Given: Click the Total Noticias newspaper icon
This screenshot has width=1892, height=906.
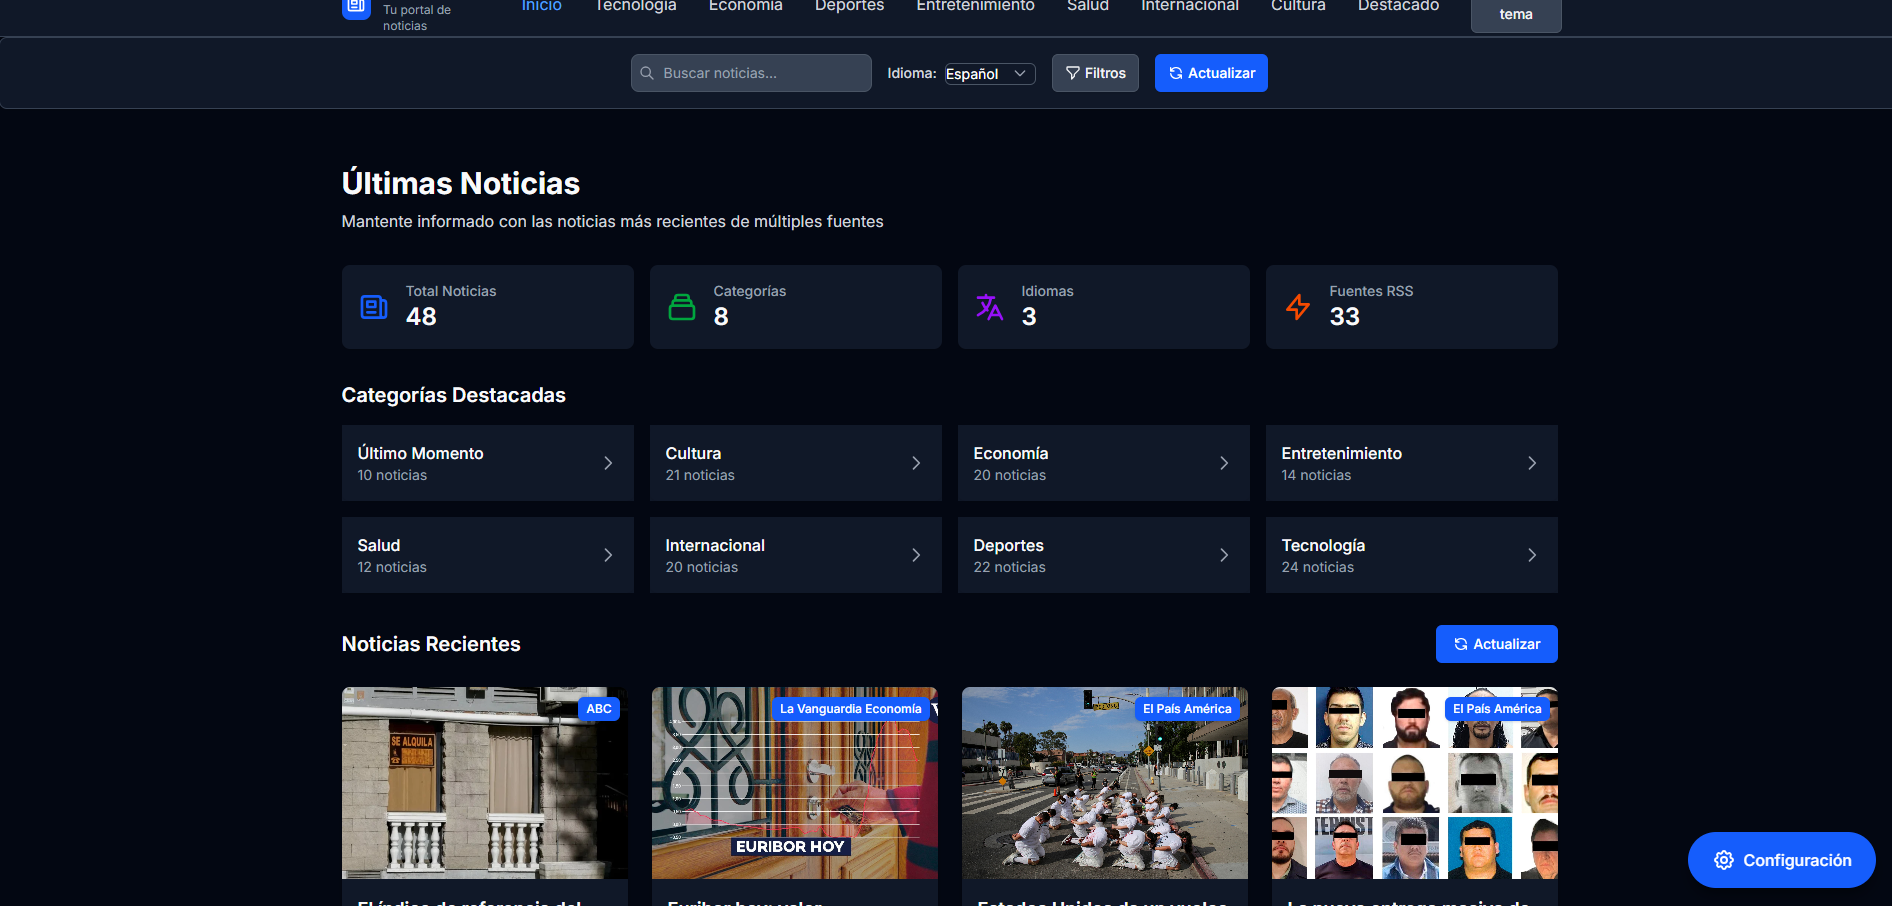Looking at the screenshot, I should [x=373, y=307].
